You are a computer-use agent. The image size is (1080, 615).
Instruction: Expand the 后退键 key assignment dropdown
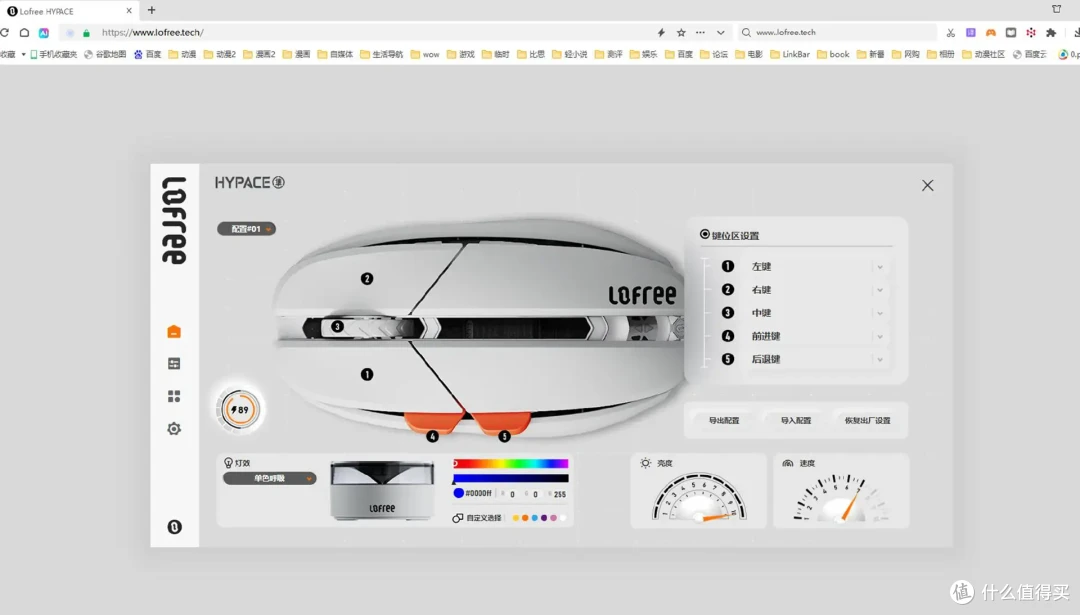(x=880, y=359)
